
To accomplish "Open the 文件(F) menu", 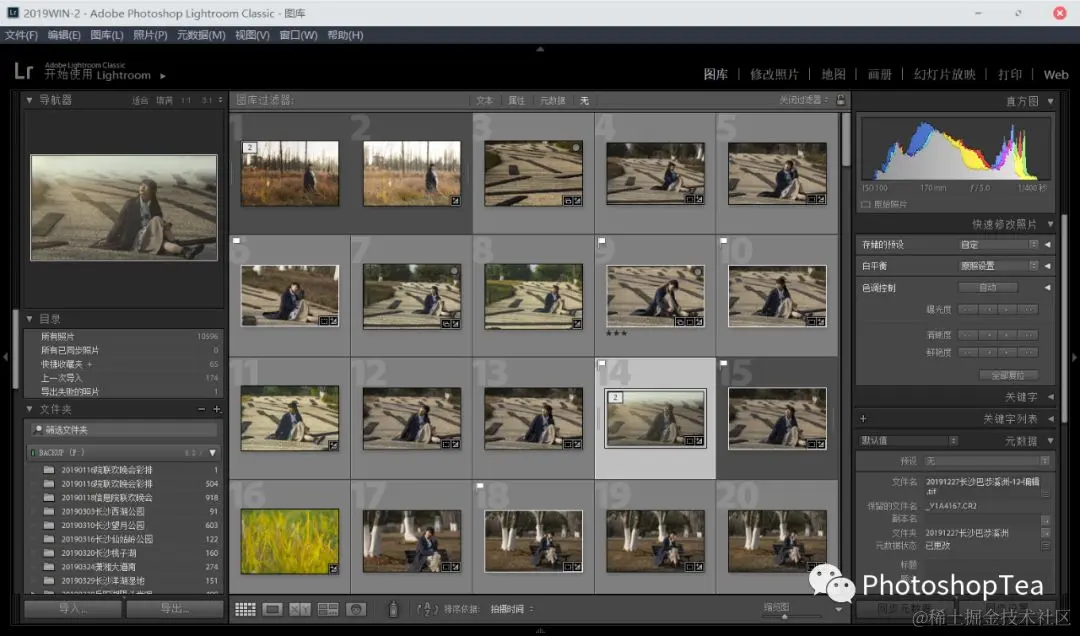I will 21,35.
